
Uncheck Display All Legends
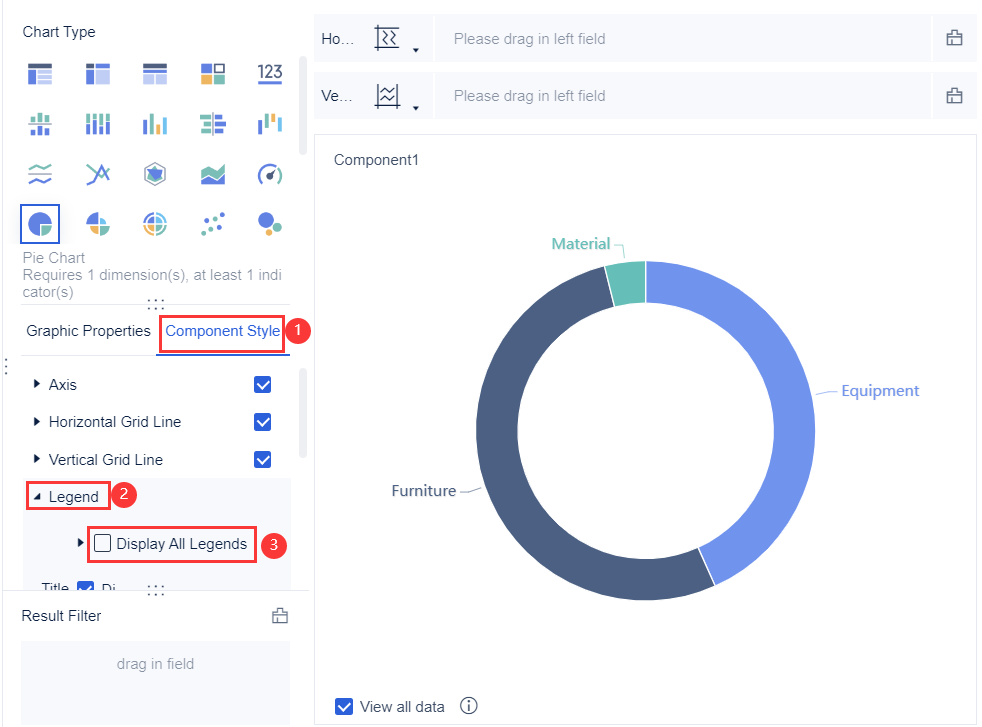click(x=102, y=543)
